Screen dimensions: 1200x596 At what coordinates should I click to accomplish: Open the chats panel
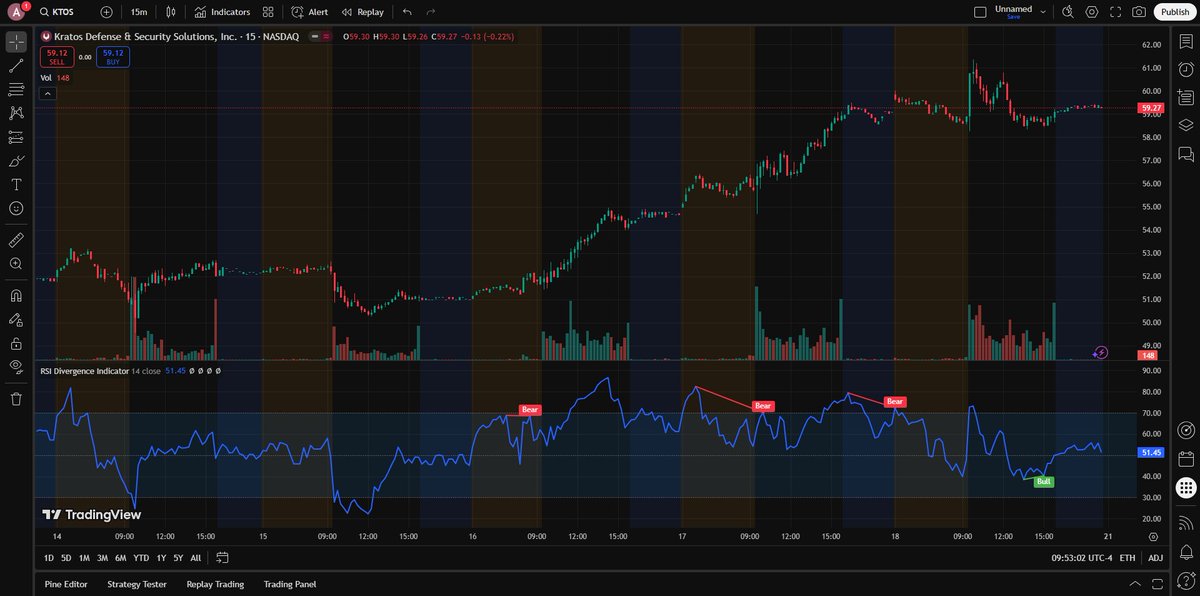1186,153
